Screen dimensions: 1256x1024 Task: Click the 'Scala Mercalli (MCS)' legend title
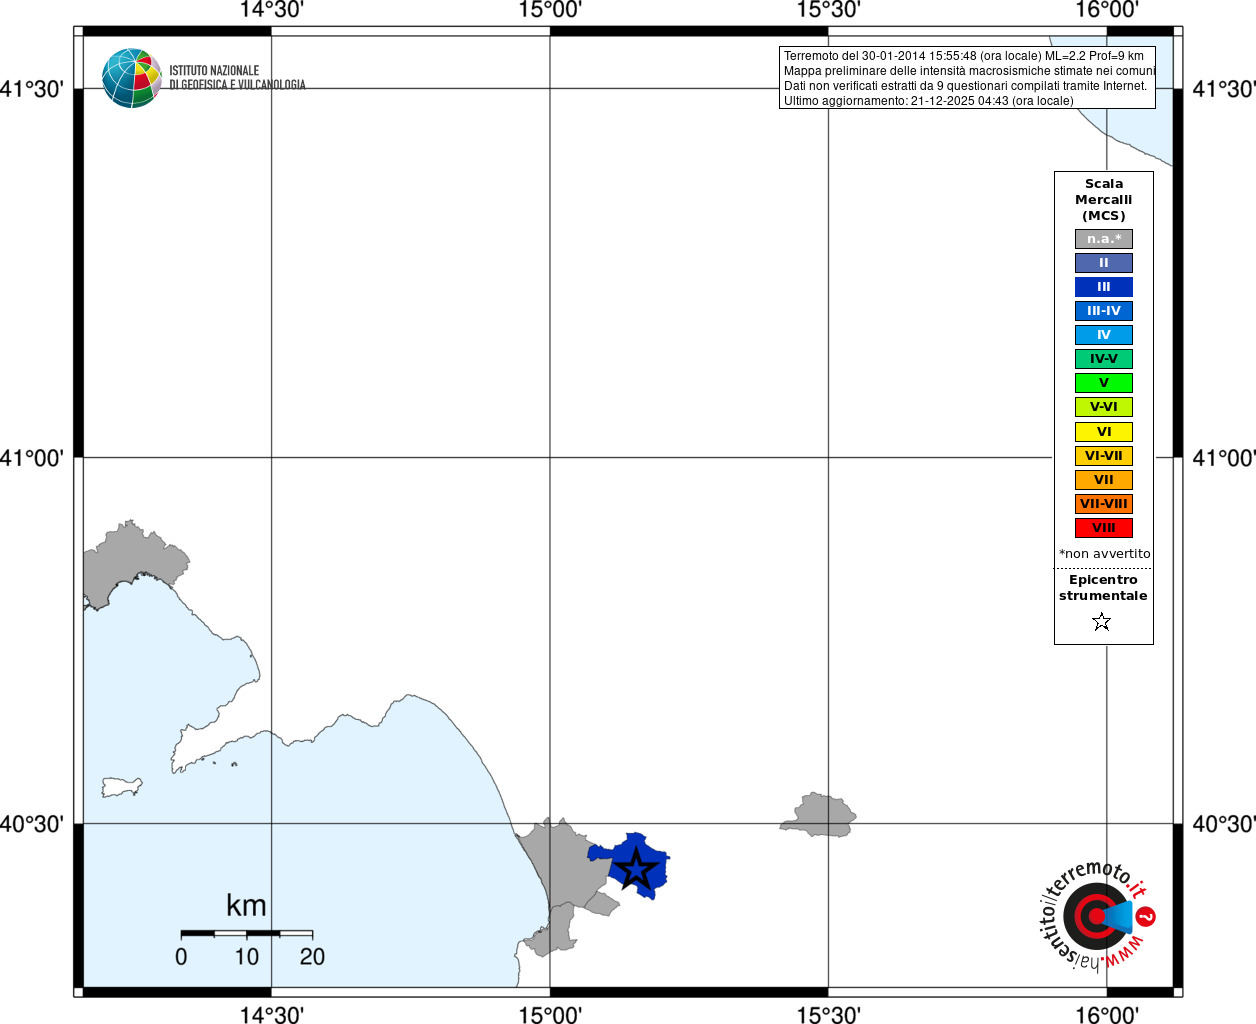1104,200
